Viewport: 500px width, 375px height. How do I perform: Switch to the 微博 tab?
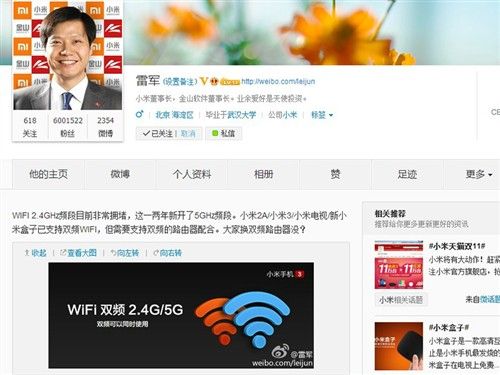point(120,174)
